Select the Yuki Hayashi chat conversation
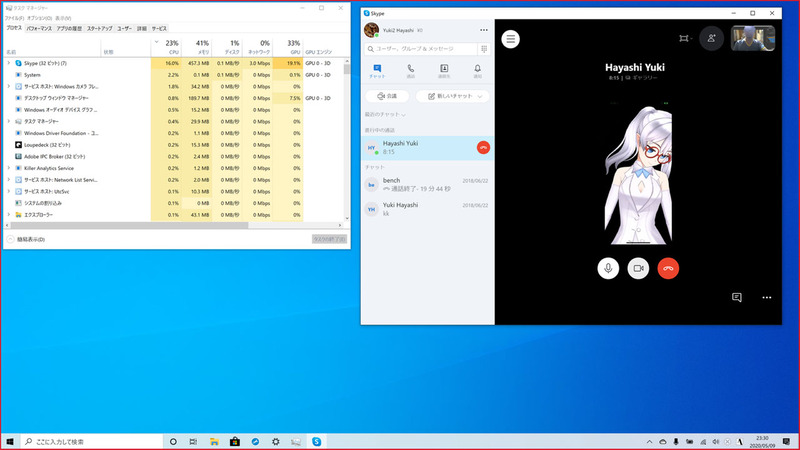Screen dimensions: 800x450 pyautogui.click(x=428, y=209)
